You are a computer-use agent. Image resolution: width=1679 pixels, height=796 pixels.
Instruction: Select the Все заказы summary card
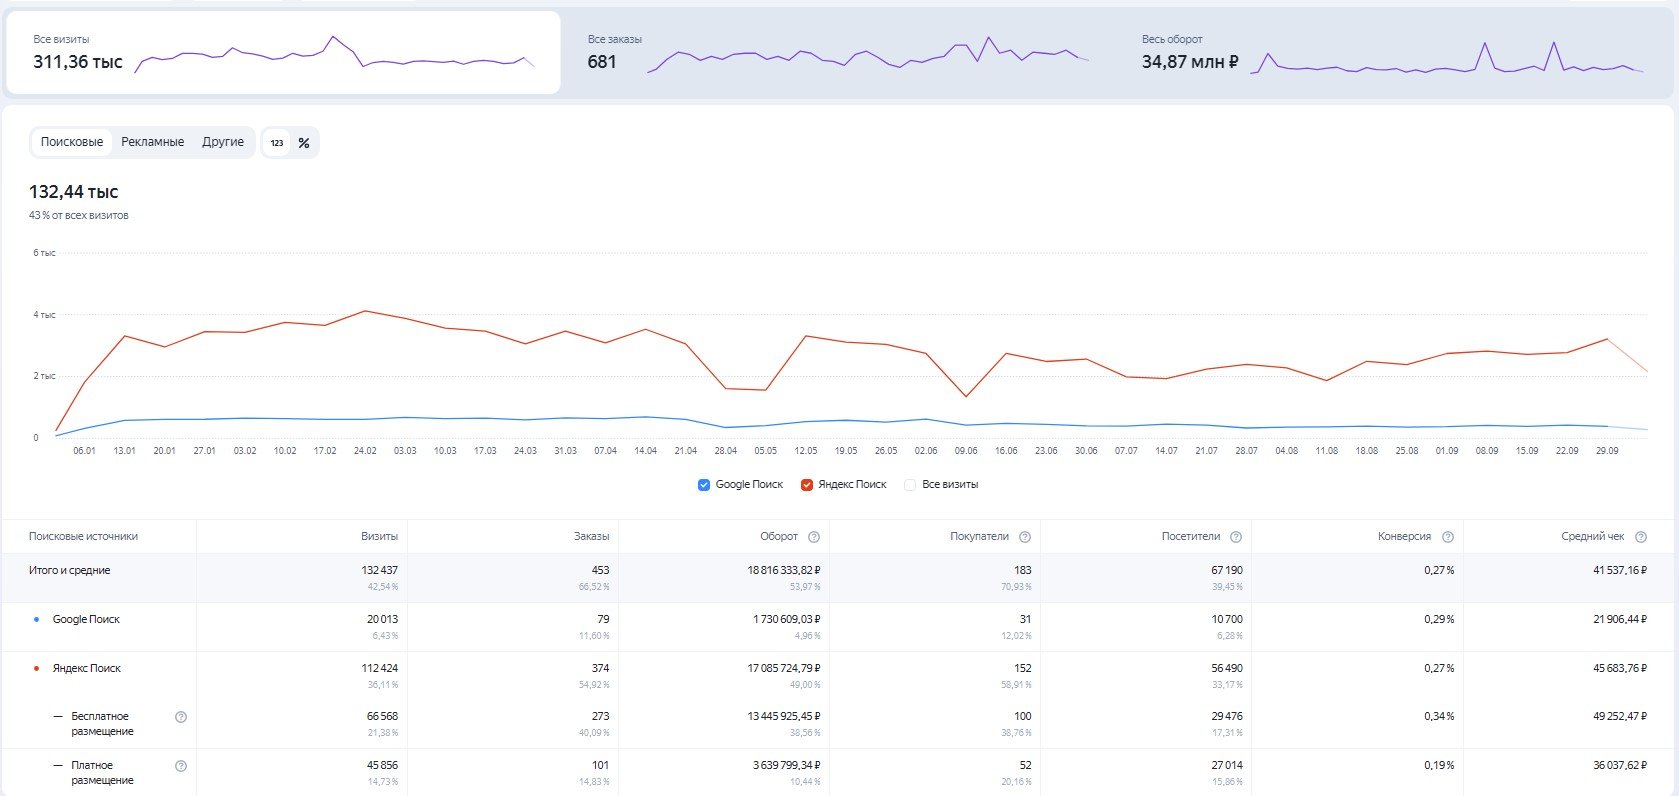coord(837,53)
